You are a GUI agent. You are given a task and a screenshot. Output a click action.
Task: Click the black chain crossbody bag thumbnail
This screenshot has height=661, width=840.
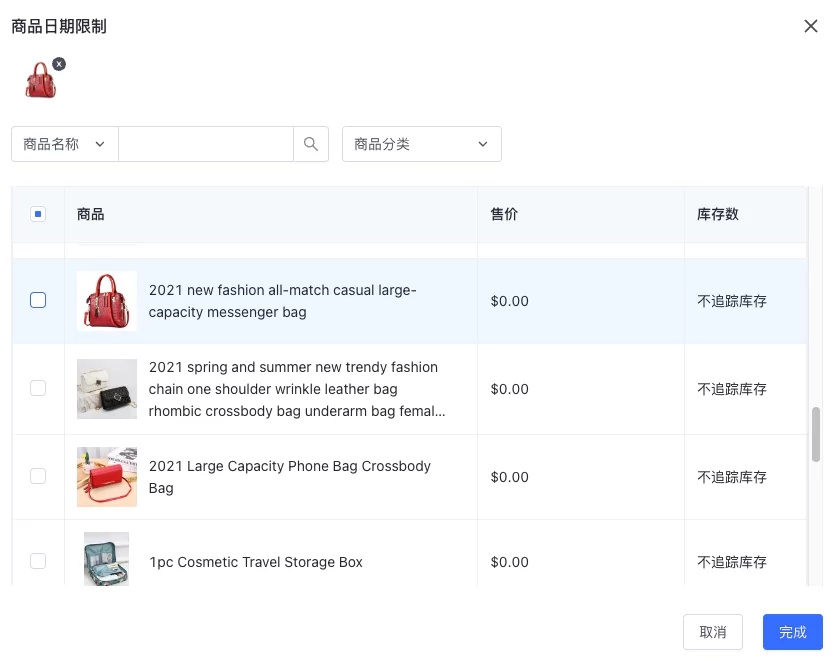click(x=106, y=388)
